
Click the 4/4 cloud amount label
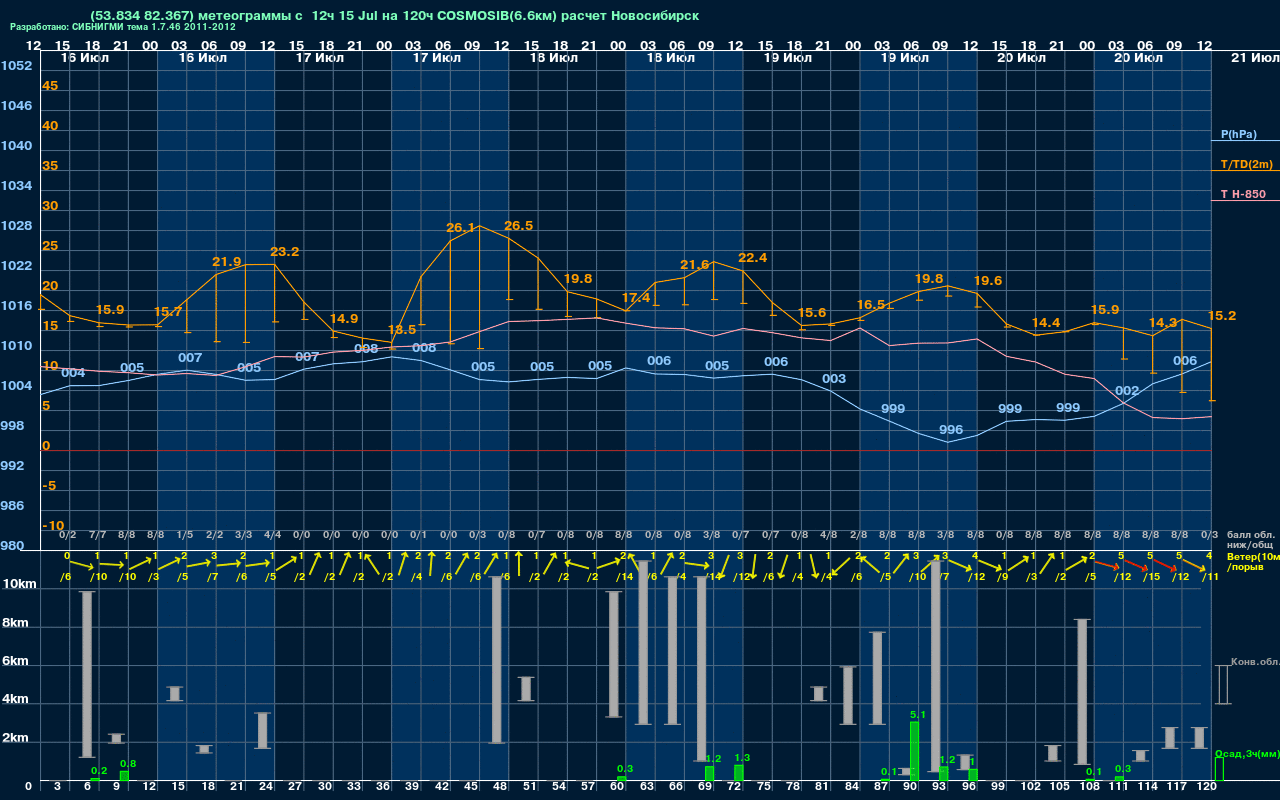[x=273, y=536]
